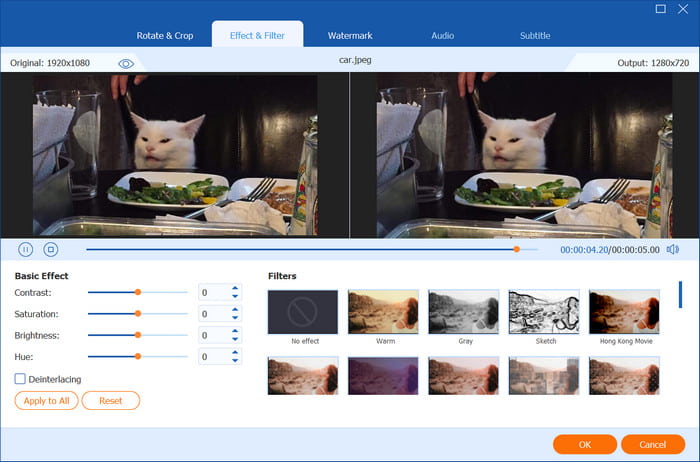Adjust the Hue slider handle

point(138,357)
